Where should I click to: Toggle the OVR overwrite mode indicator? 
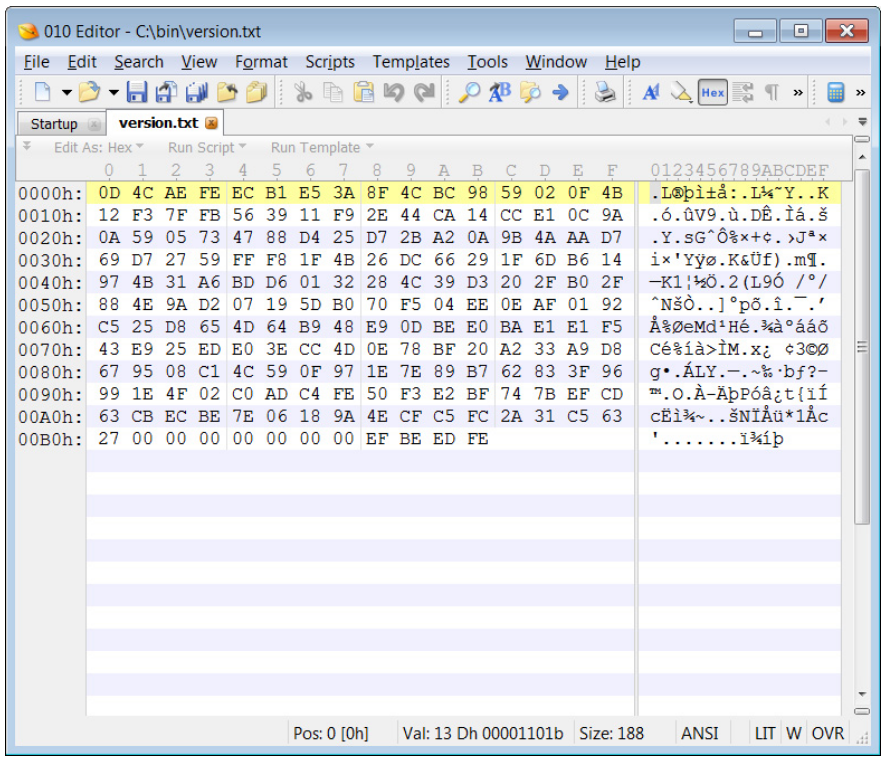tap(827, 734)
